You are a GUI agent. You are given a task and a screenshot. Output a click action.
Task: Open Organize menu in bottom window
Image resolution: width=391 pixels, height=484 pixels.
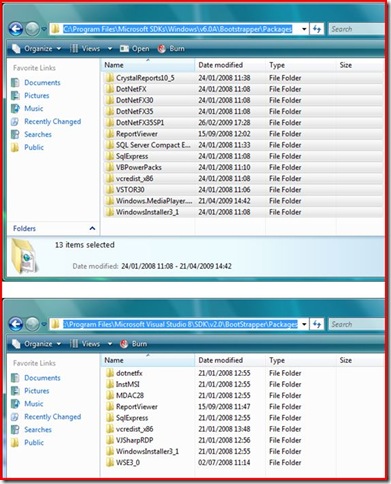tap(36, 344)
